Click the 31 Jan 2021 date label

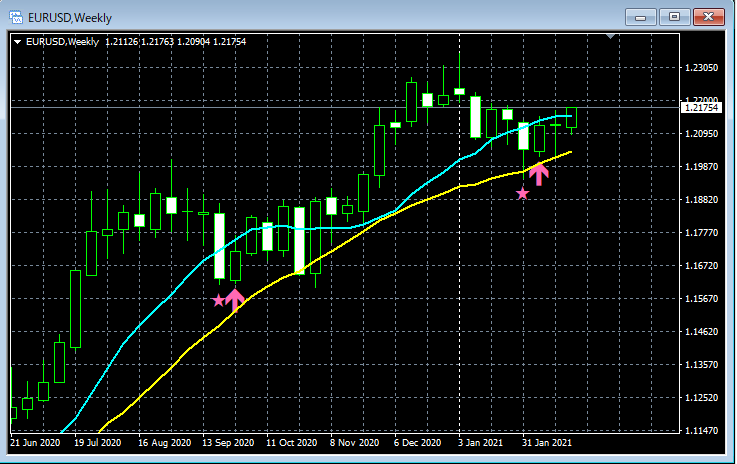(547, 443)
